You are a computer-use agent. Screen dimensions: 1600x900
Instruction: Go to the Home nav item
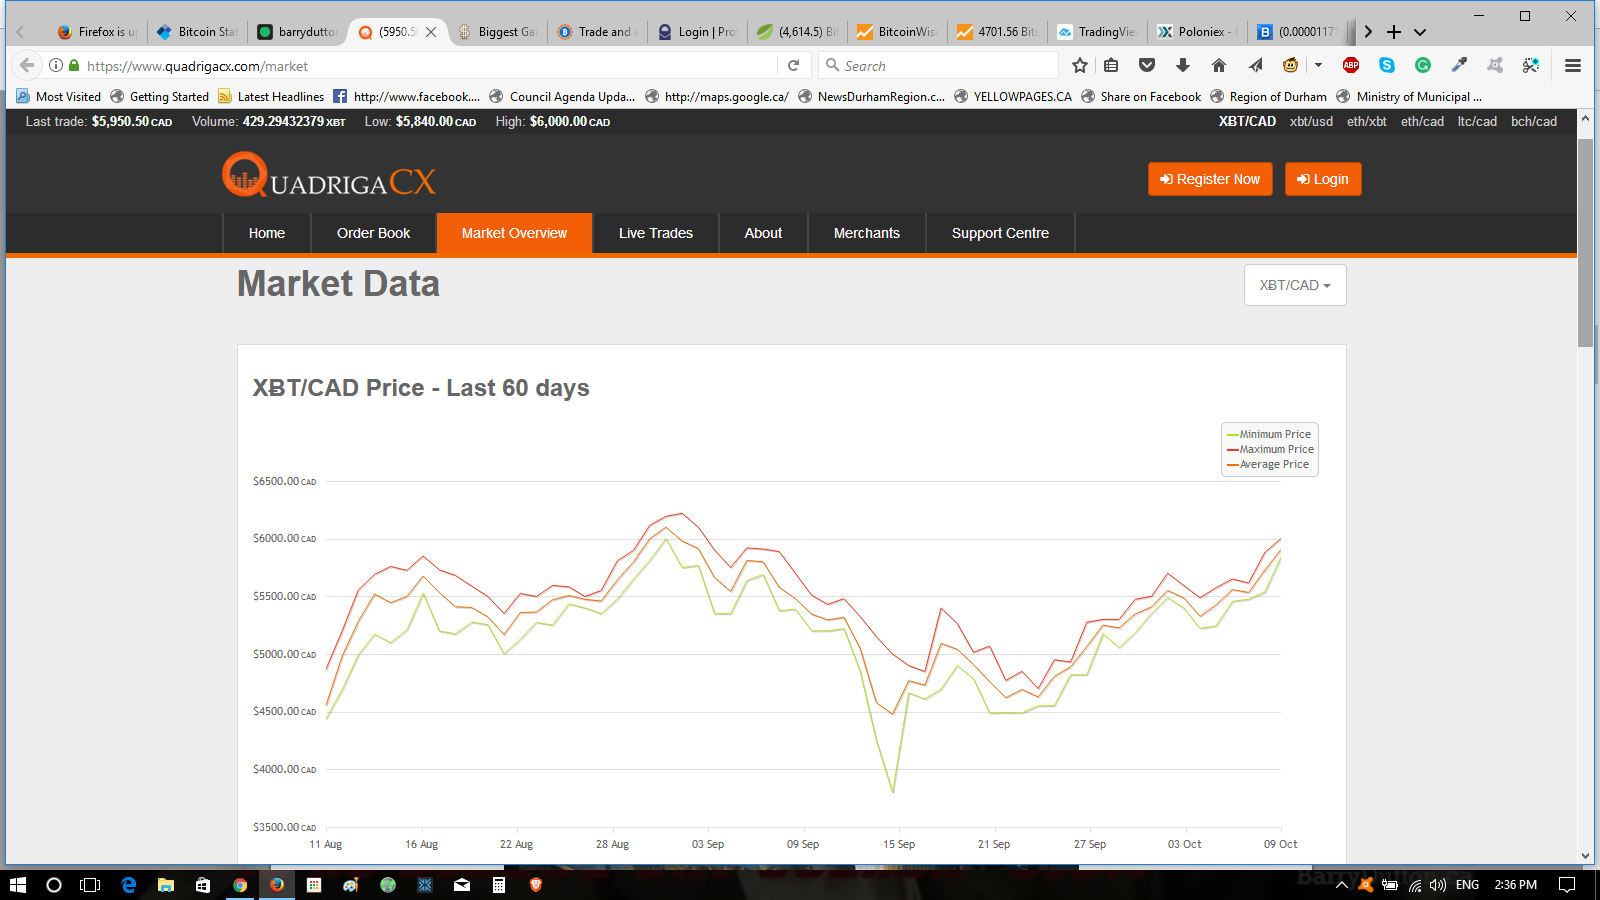[267, 233]
